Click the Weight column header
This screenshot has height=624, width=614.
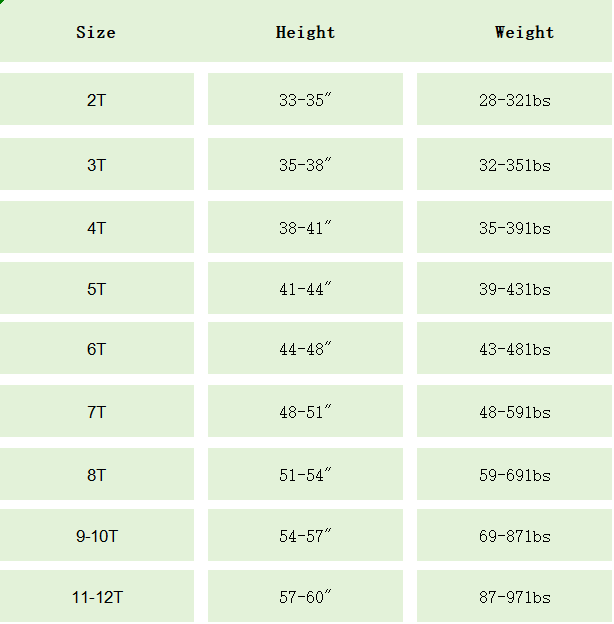524,33
